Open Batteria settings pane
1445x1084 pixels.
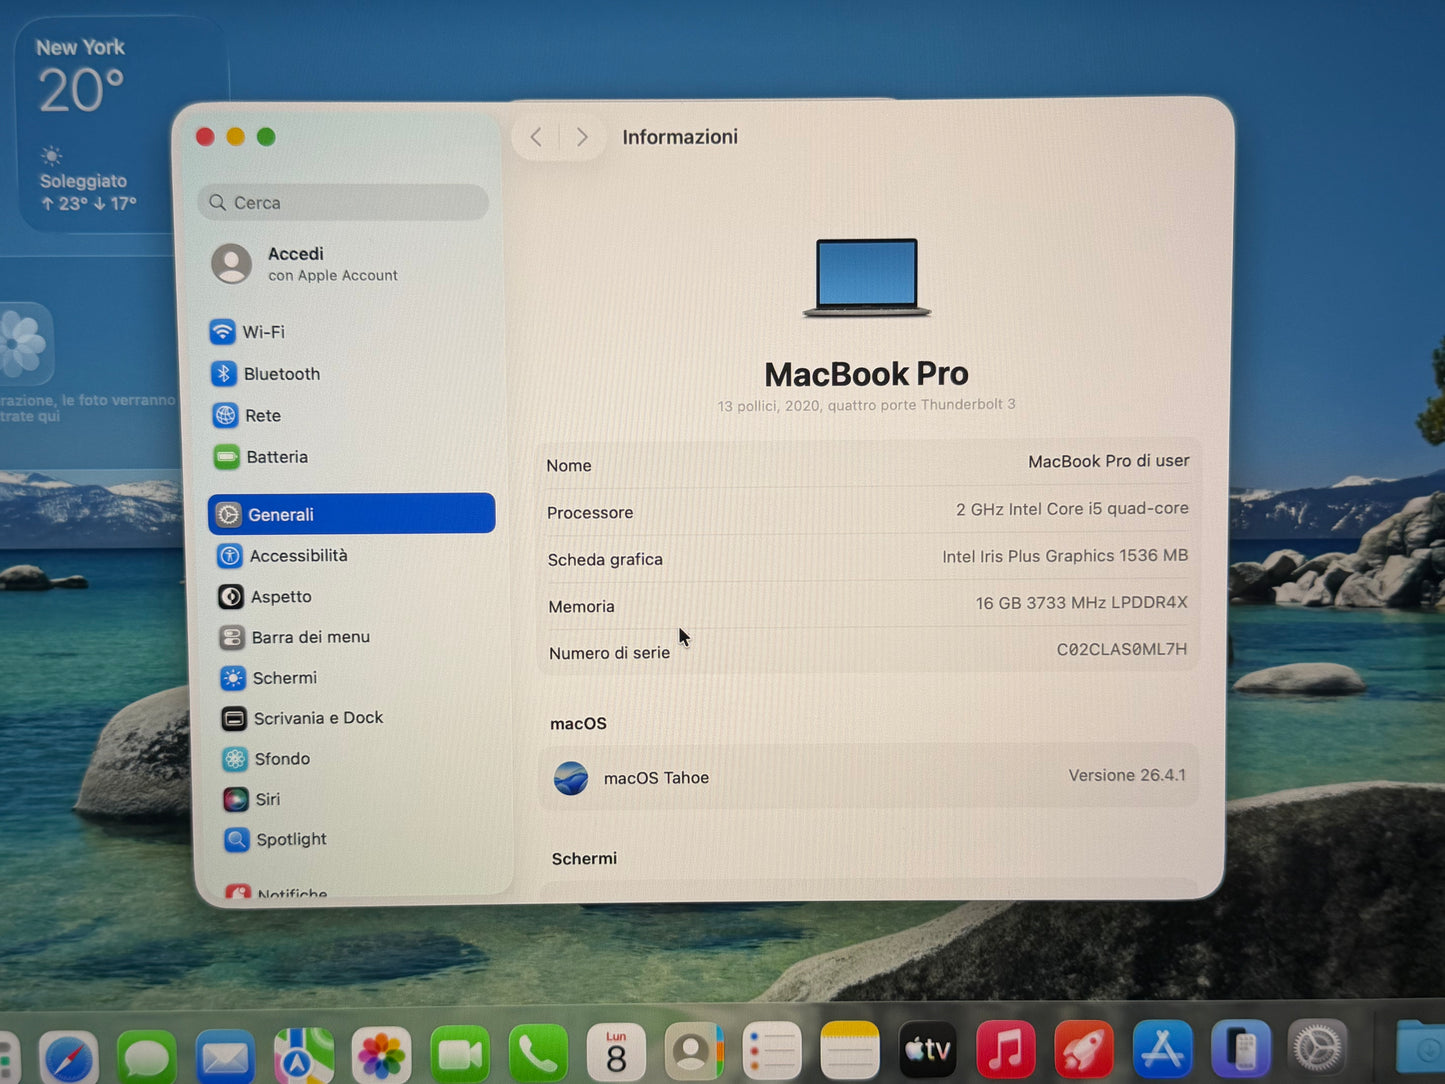[x=261, y=457]
